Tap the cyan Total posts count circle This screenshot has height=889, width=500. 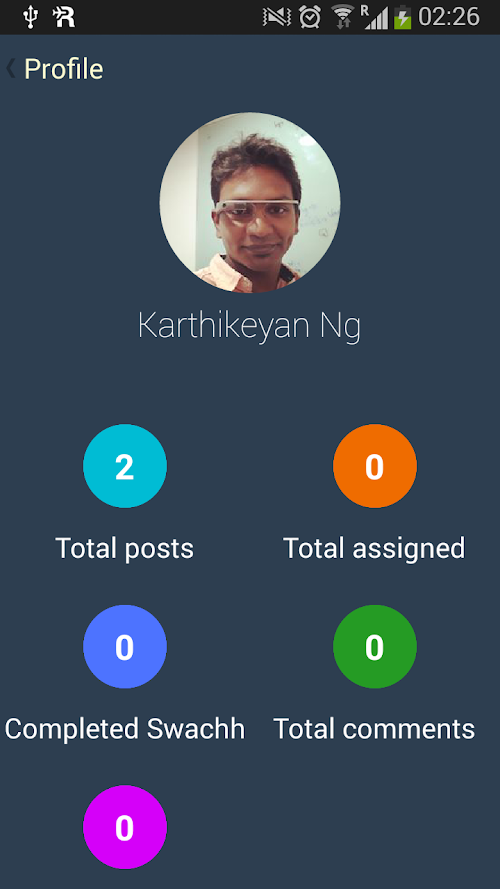125,465
